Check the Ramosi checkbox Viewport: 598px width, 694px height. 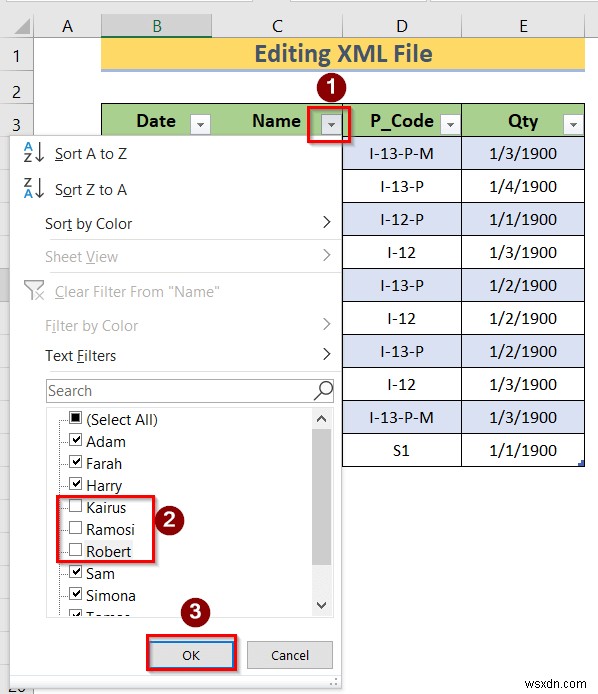pyautogui.click(x=76, y=528)
